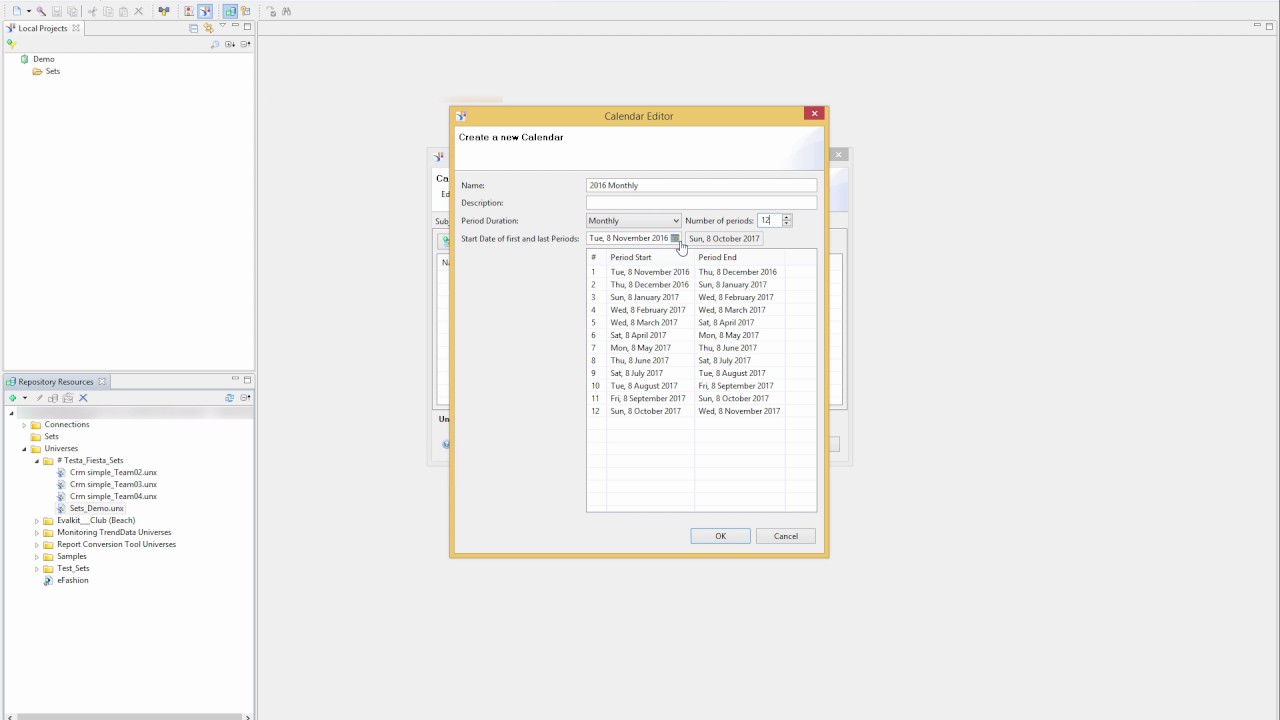Expand the Monitoring TrendData Universes folder
The width and height of the screenshot is (1280, 720).
(37, 533)
